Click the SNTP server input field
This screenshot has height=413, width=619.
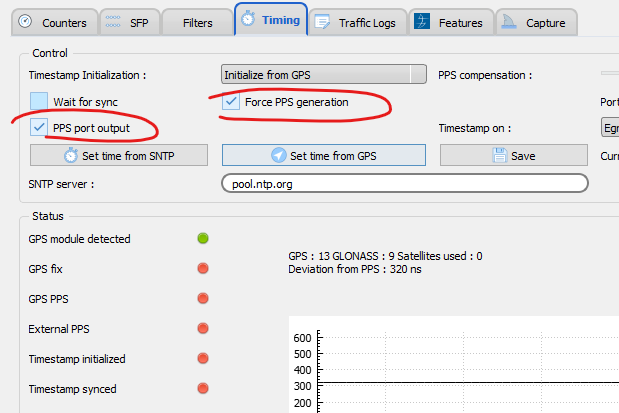click(403, 184)
